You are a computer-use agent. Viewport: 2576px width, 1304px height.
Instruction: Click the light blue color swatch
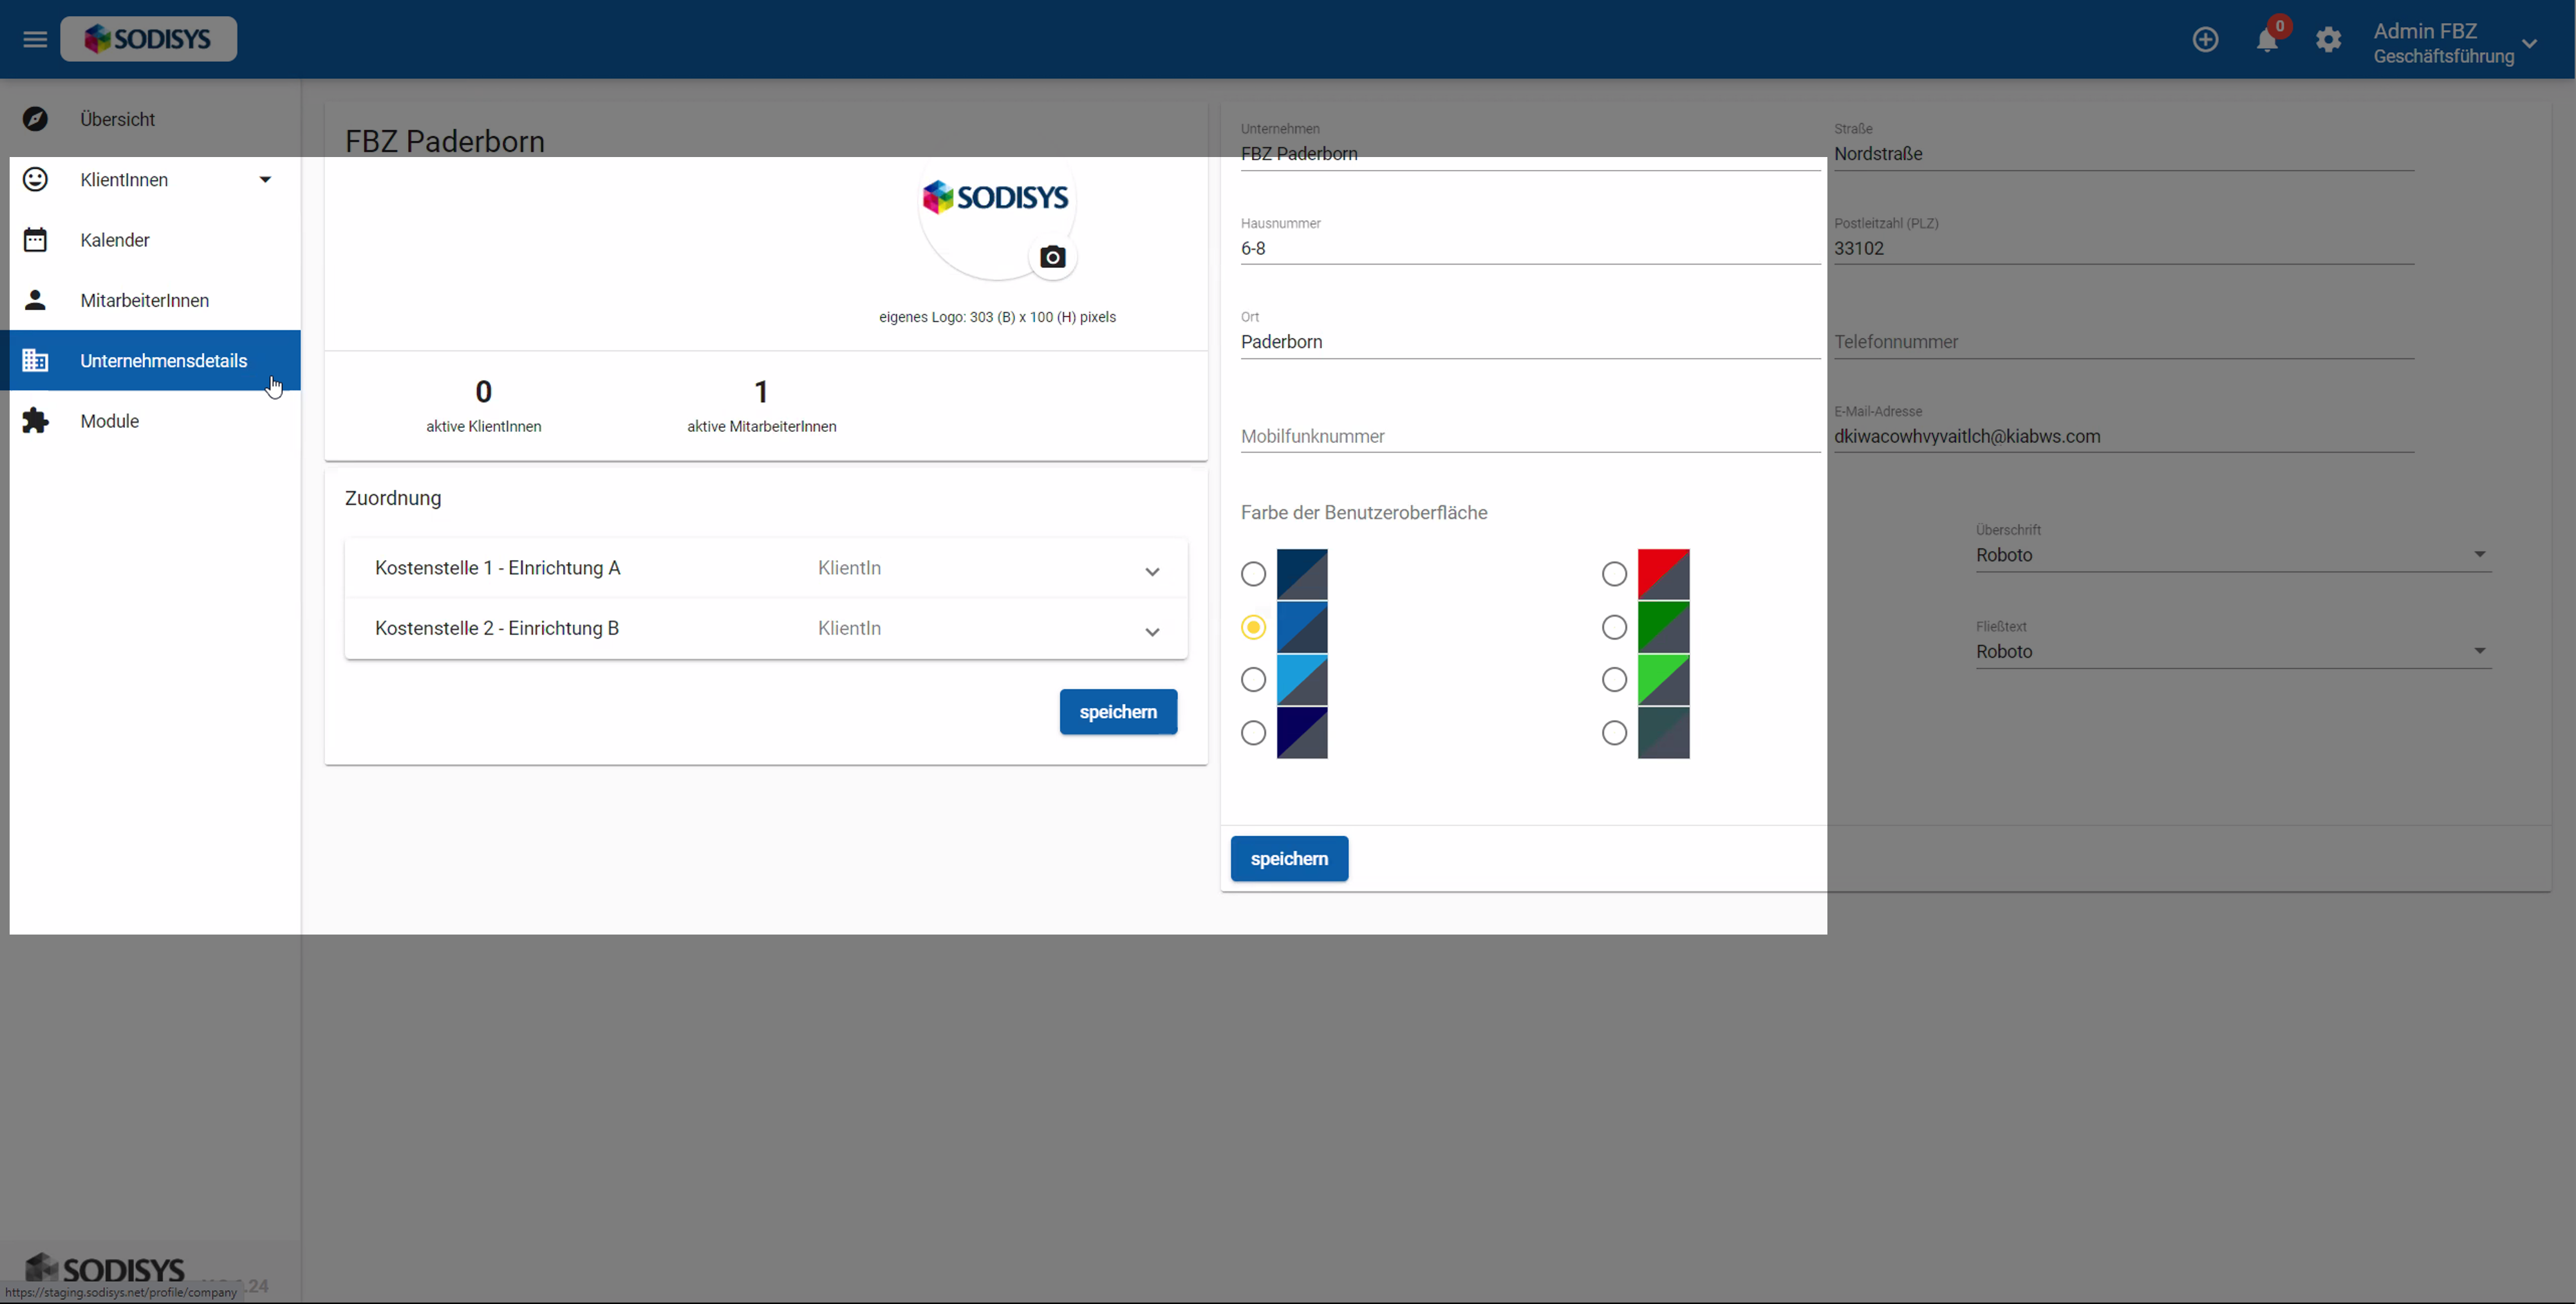1302,680
